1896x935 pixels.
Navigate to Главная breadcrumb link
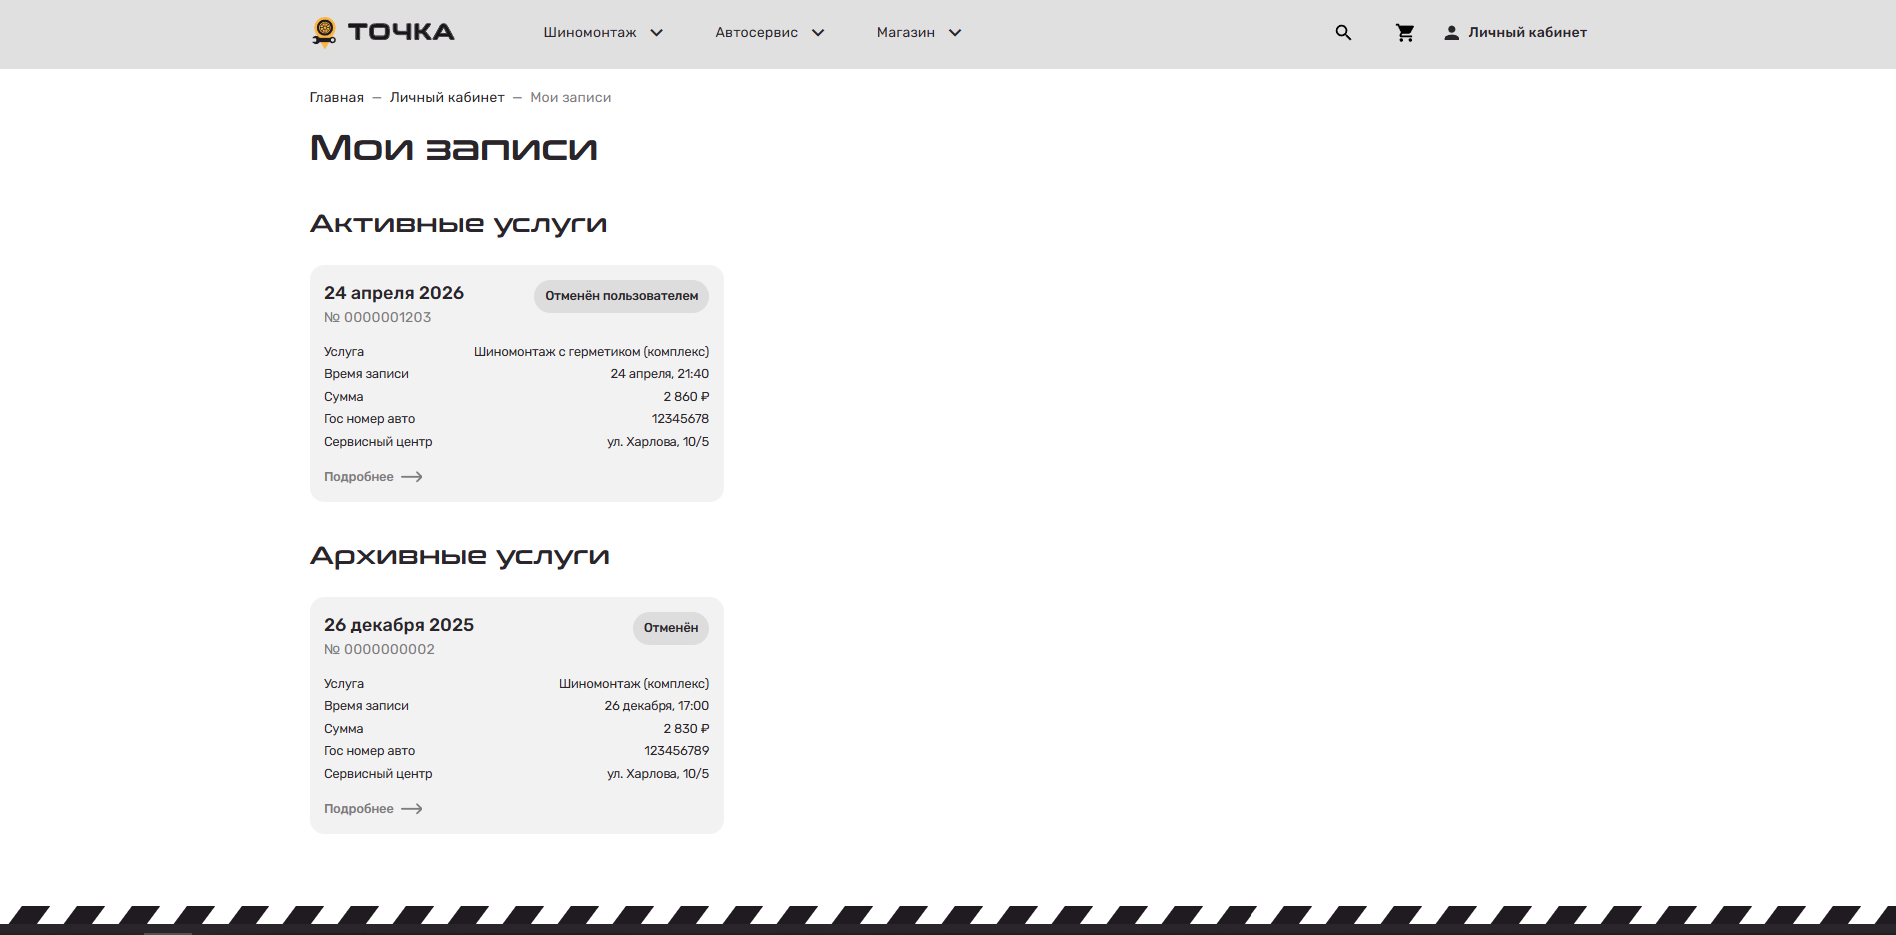click(336, 98)
